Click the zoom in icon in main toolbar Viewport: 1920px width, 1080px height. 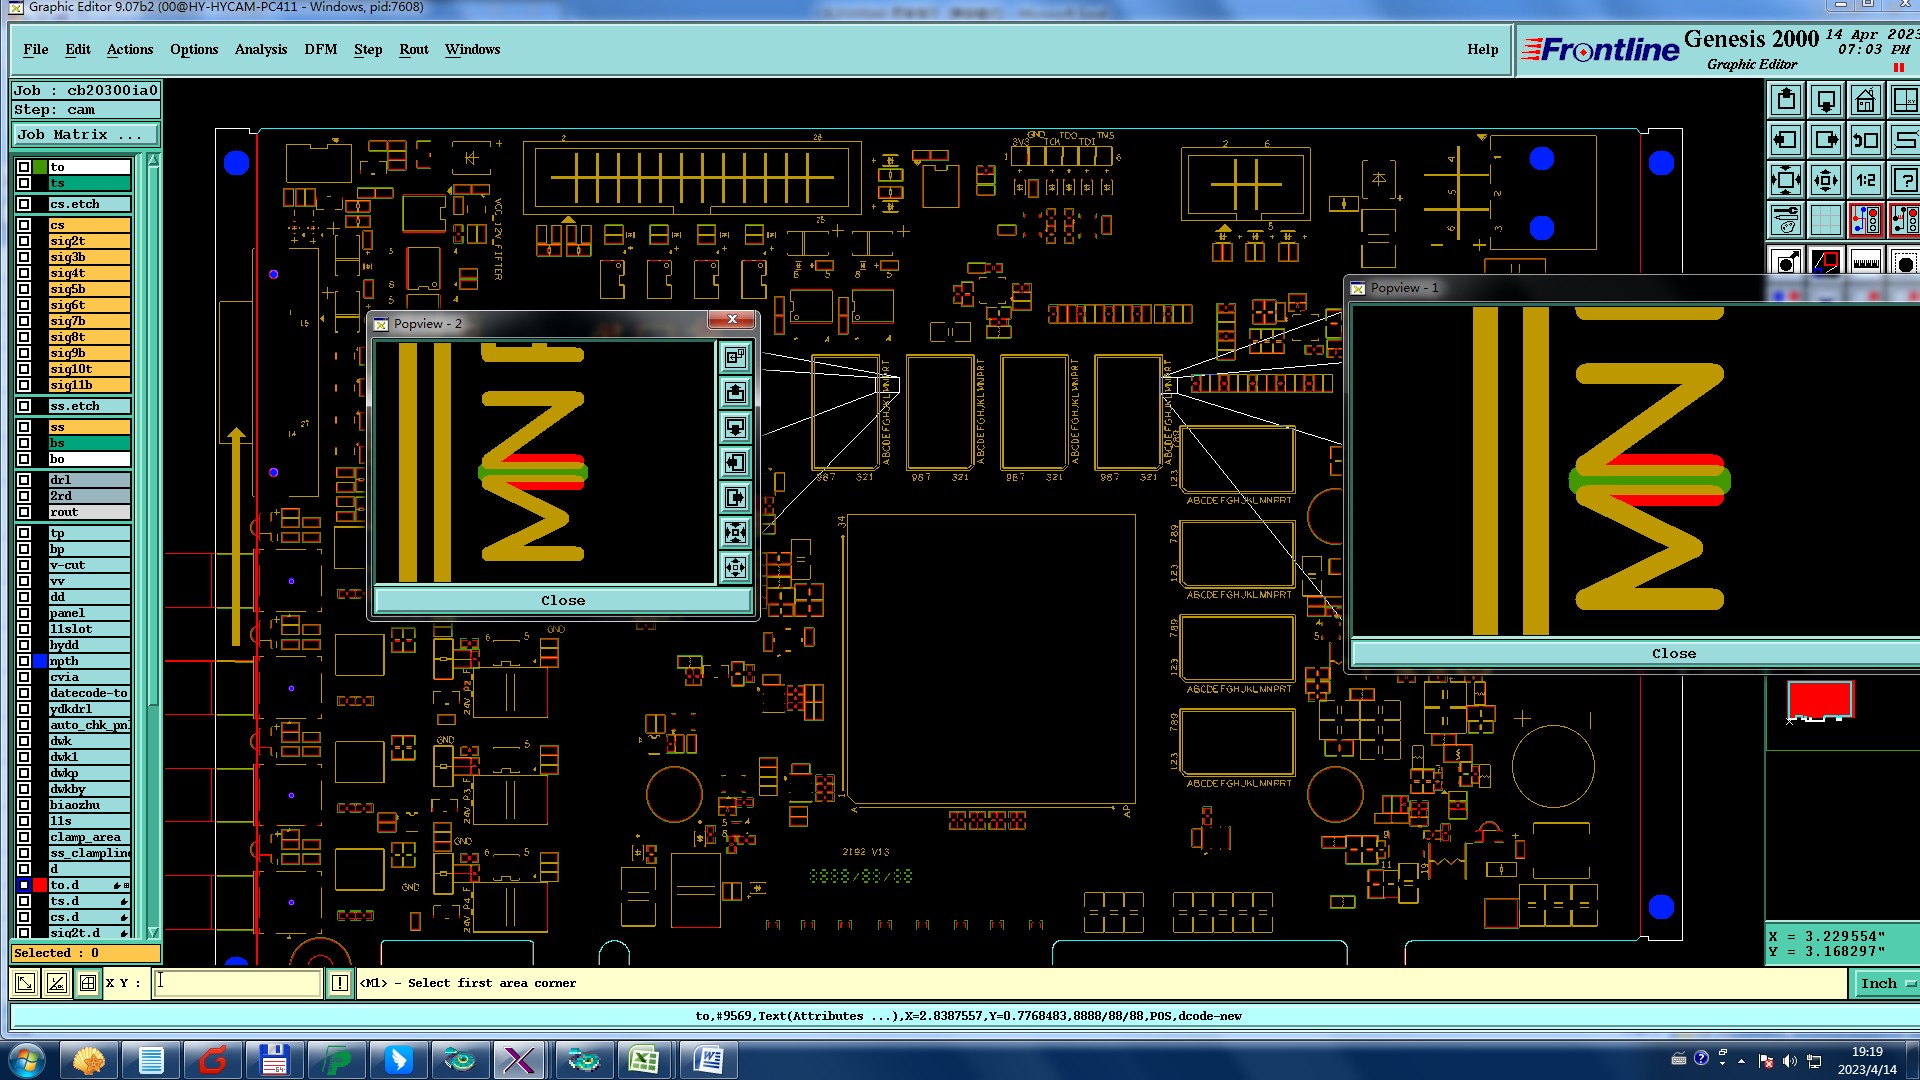click(x=1786, y=181)
